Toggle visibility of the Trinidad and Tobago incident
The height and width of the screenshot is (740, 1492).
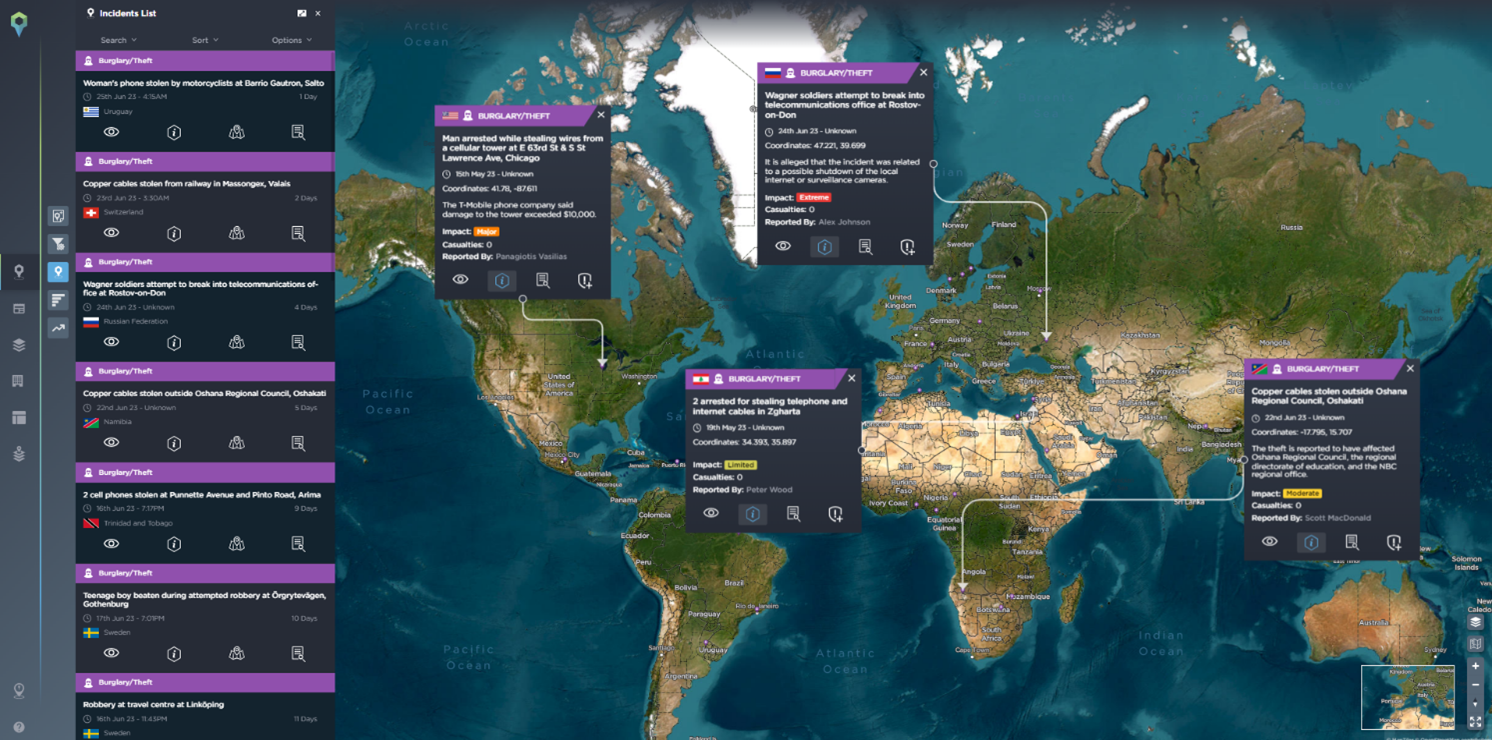point(111,544)
